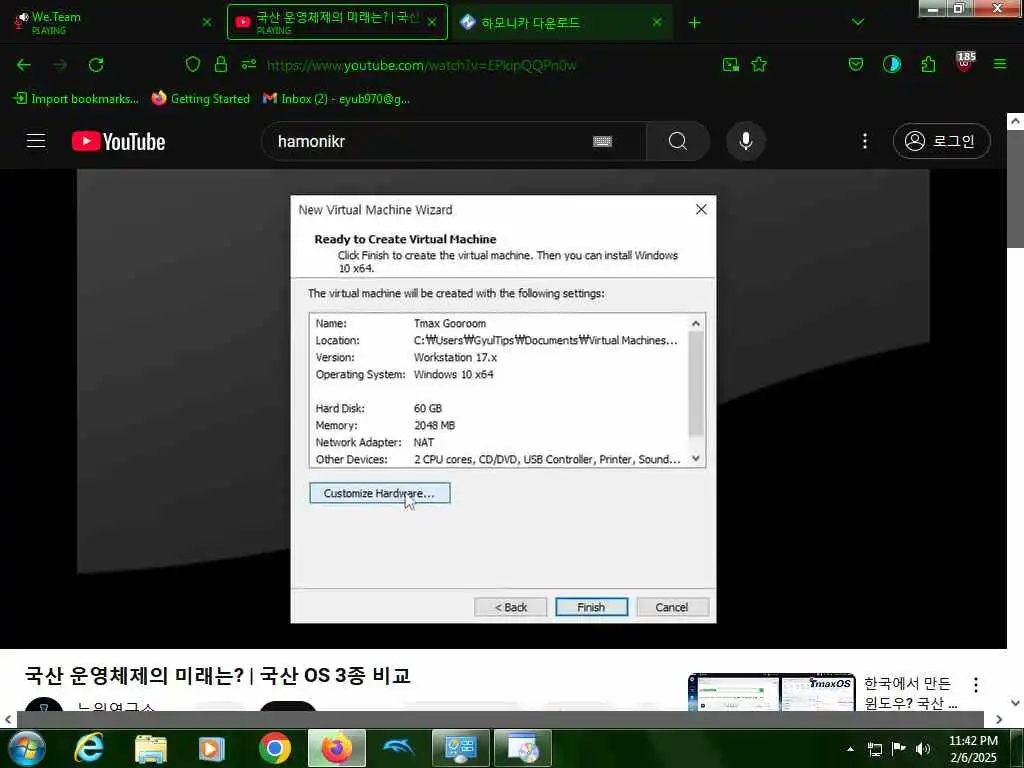This screenshot has height=768, width=1024.
Task: Open the shield tracking protection icon
Action: coord(193,64)
